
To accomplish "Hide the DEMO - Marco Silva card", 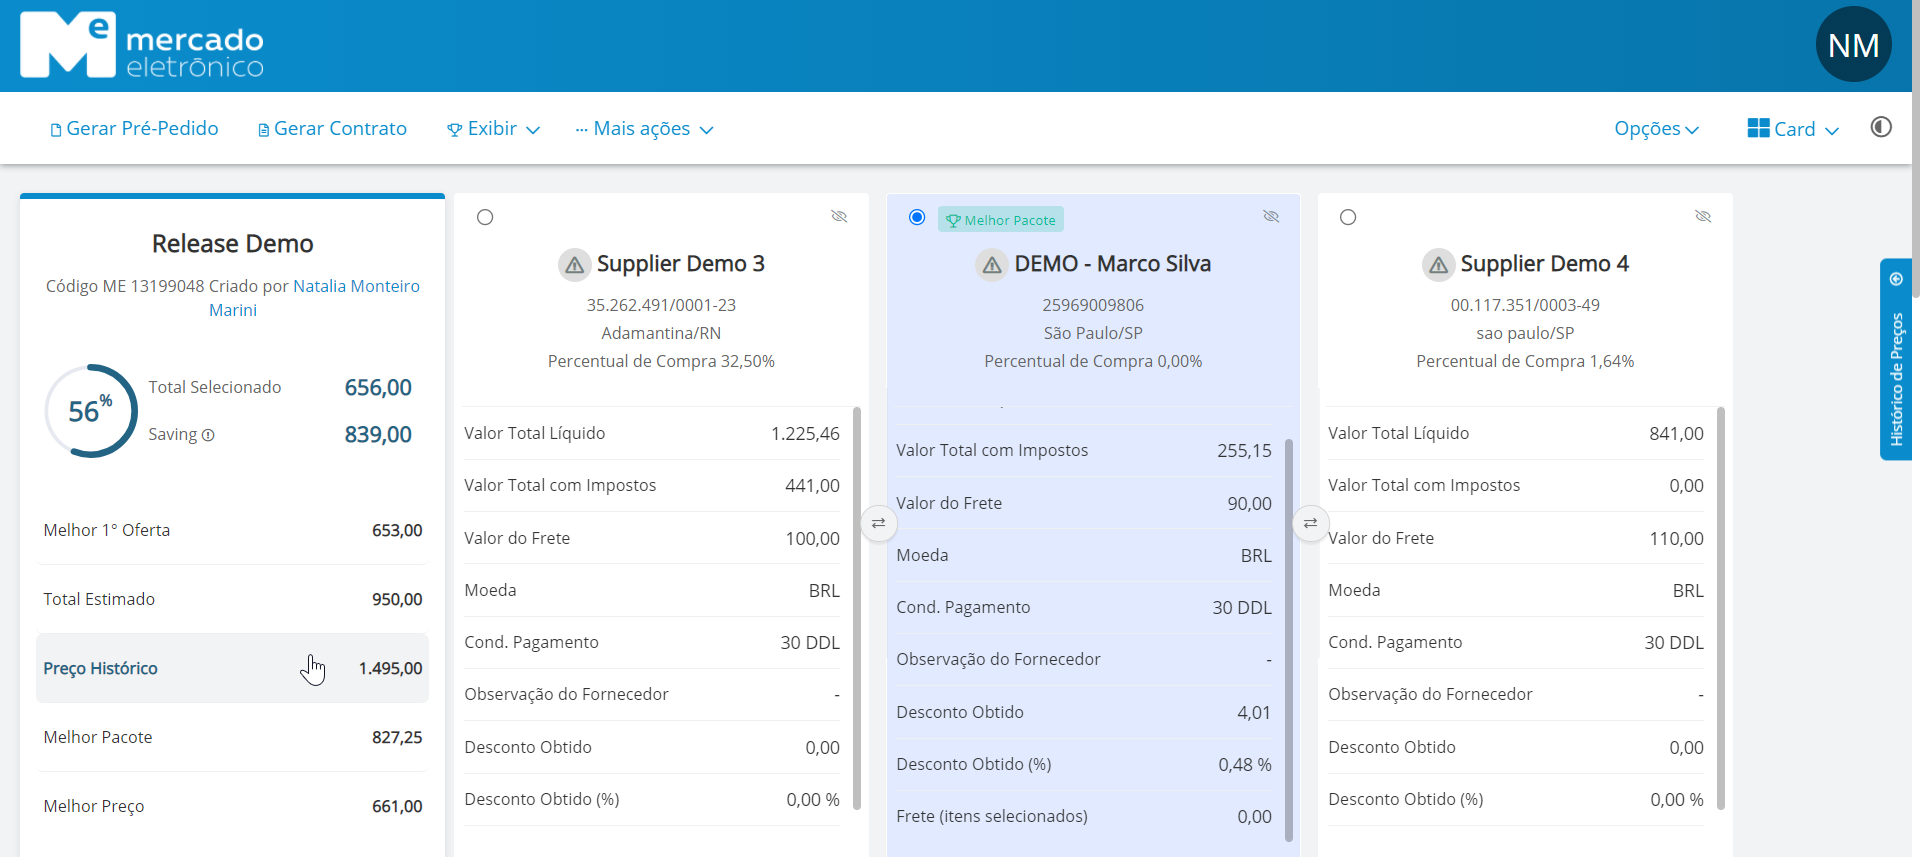I will (x=1271, y=216).
